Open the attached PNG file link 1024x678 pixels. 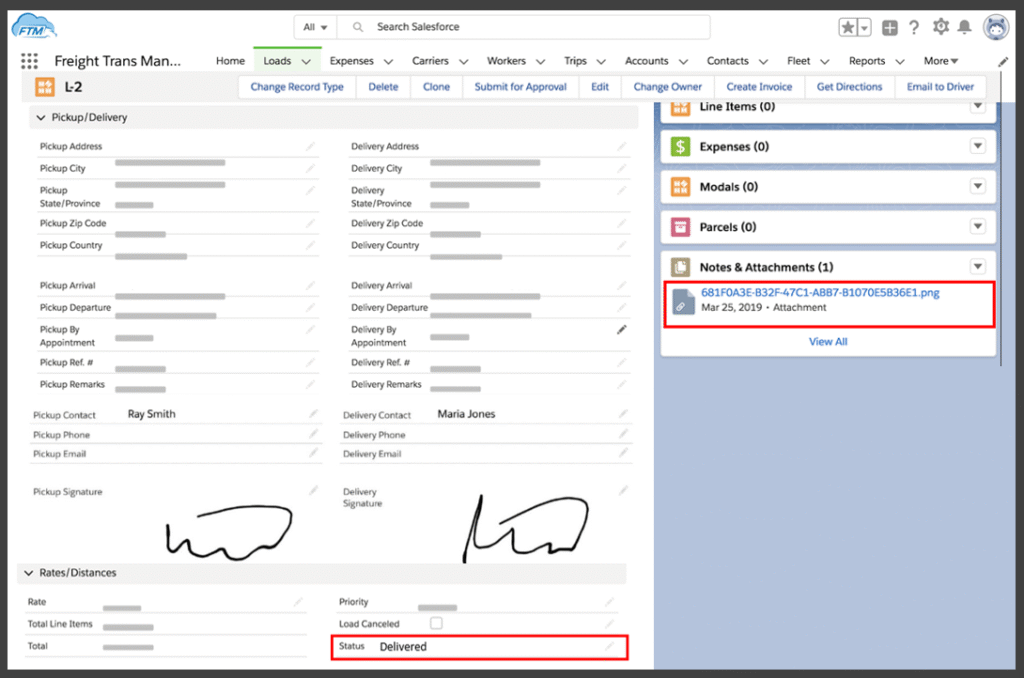(820, 293)
